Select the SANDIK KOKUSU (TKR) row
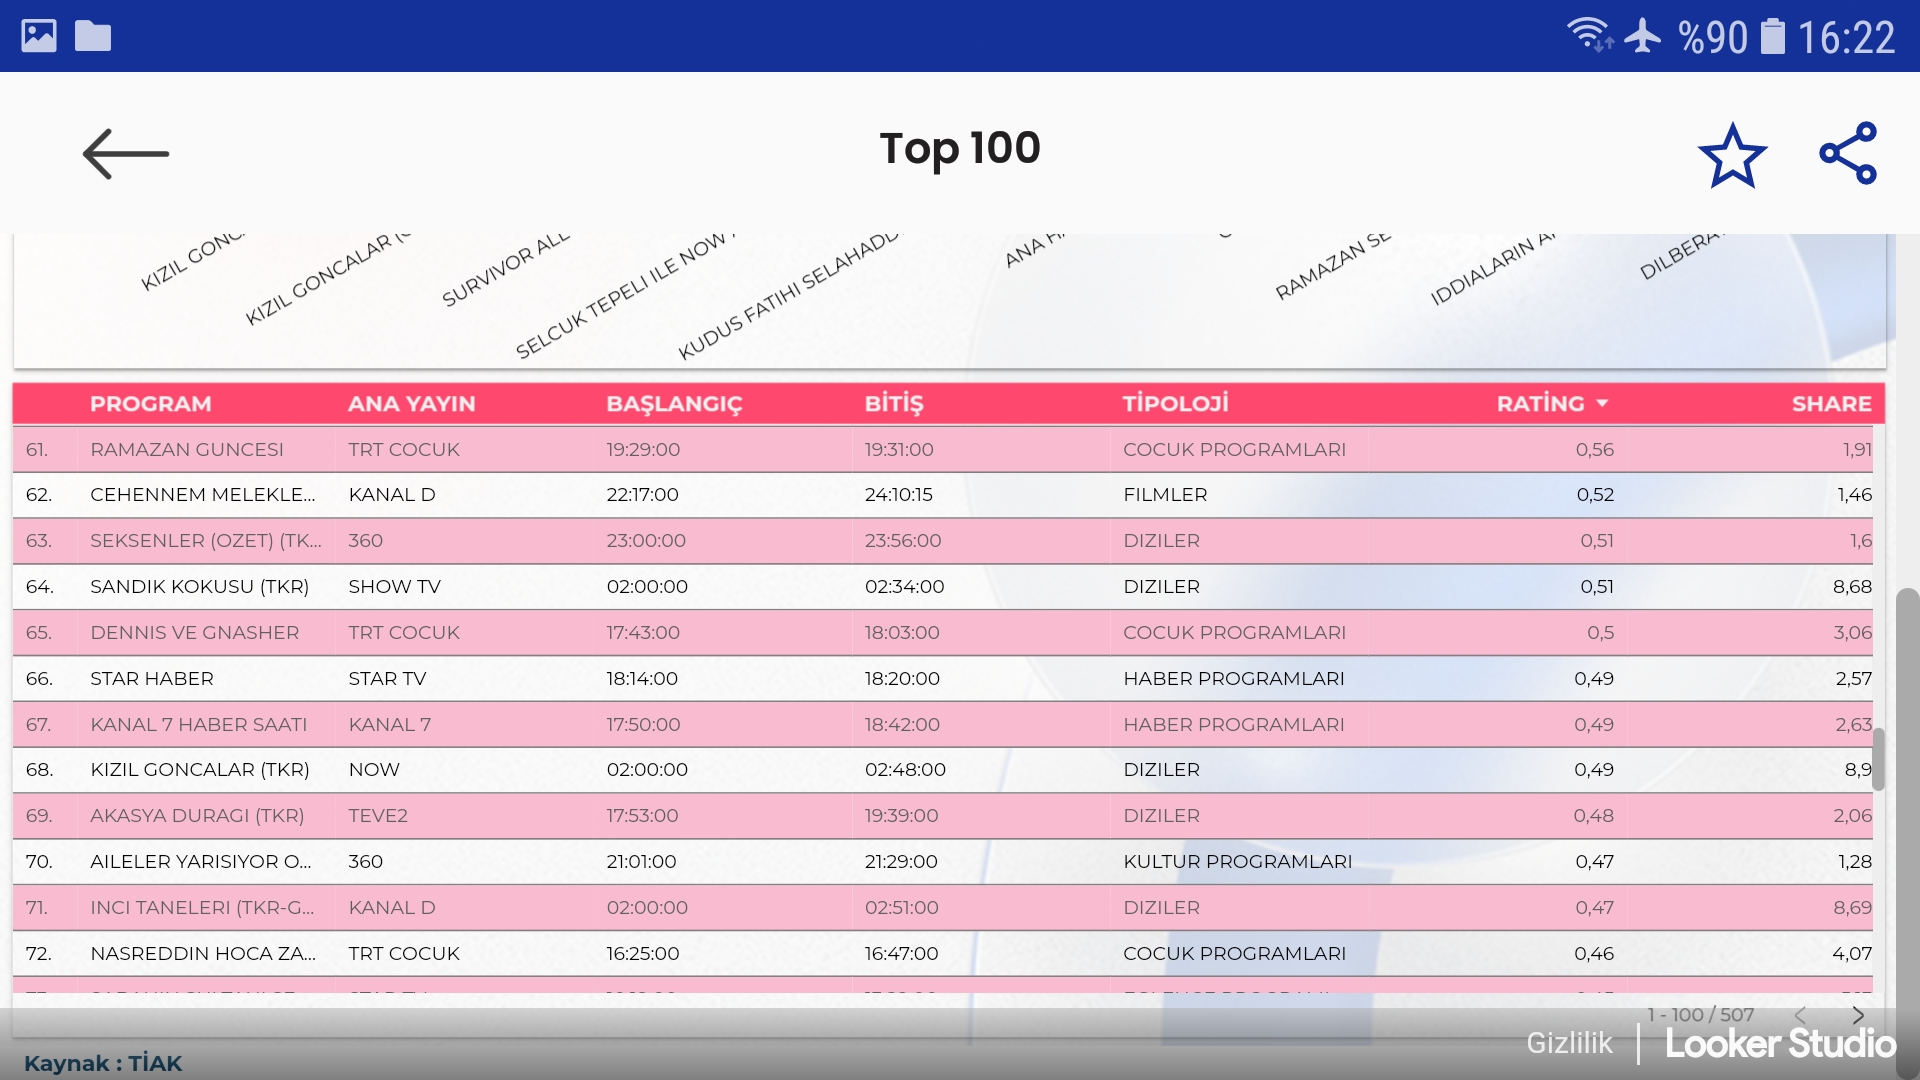 coord(199,587)
